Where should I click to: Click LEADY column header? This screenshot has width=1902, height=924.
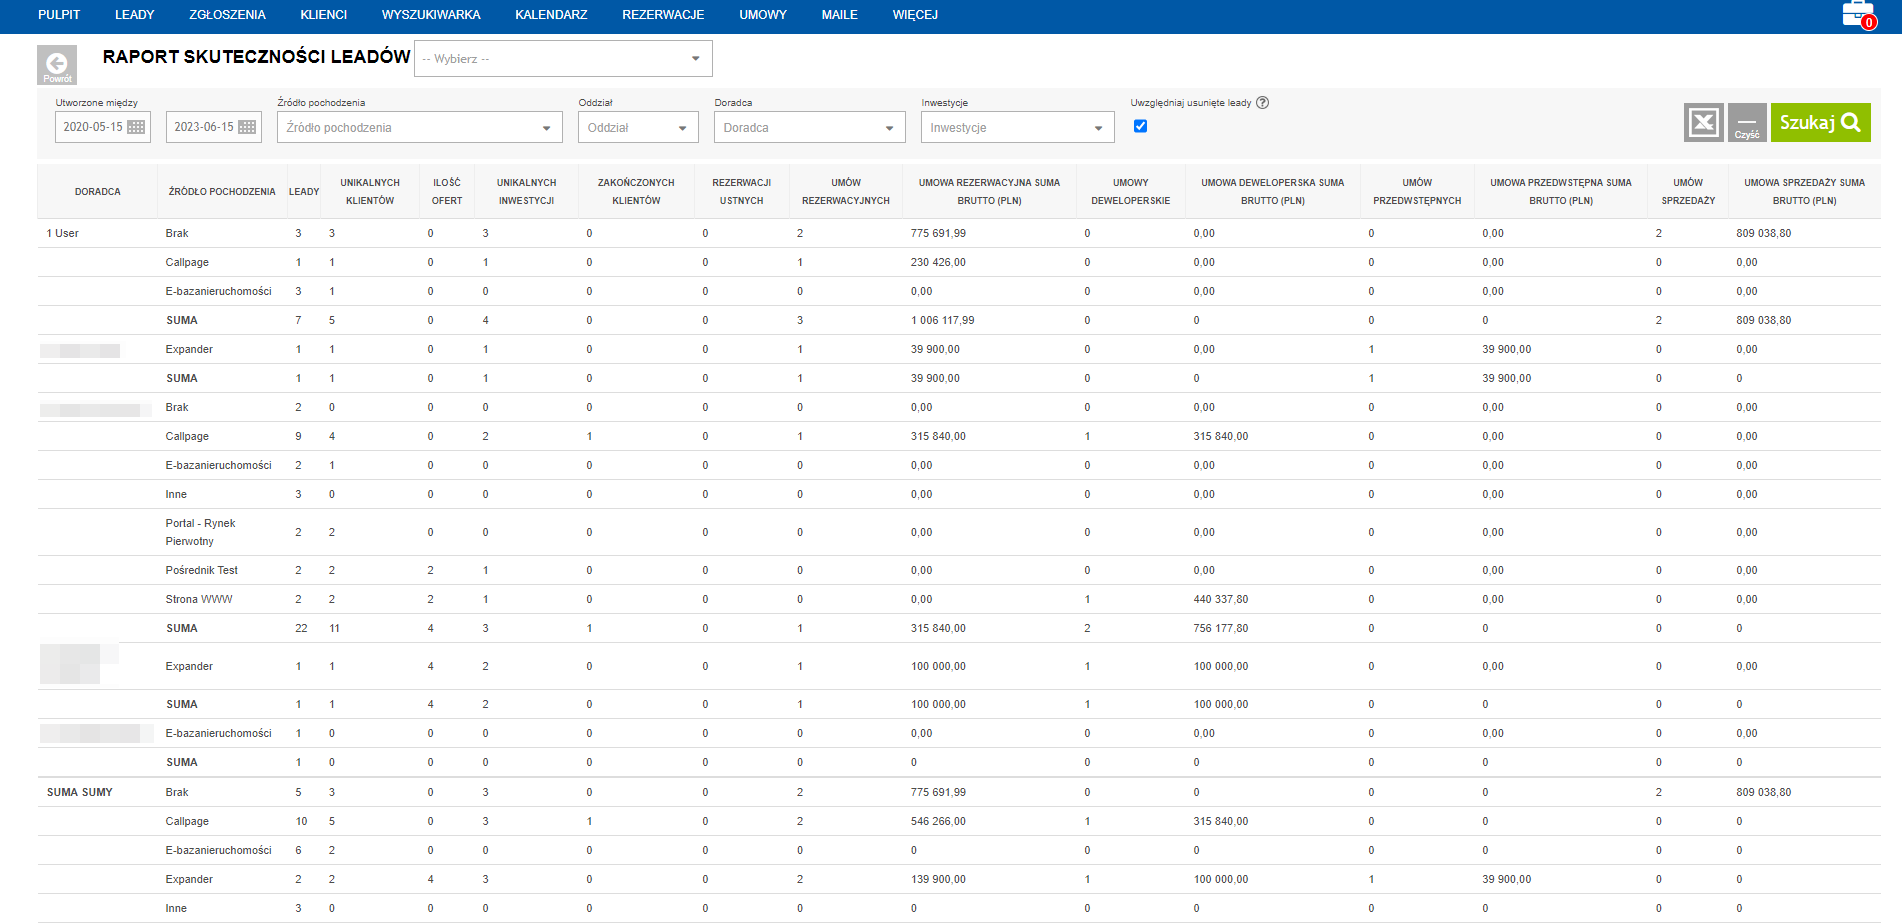304,191
